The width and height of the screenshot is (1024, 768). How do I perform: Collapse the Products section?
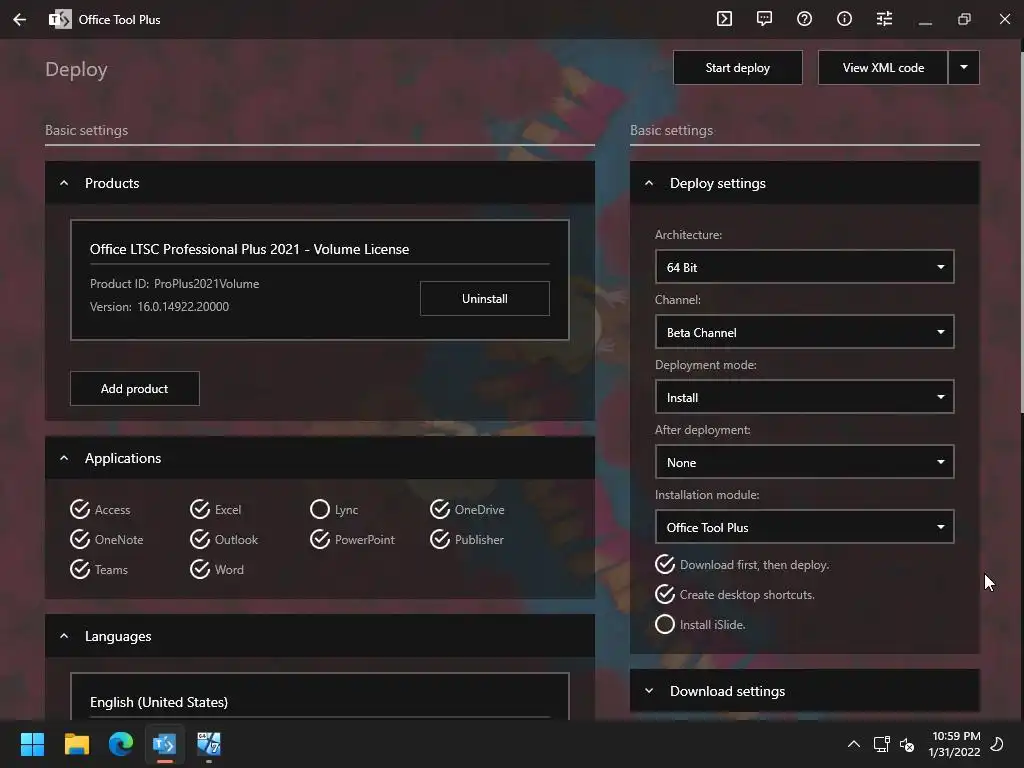[x=64, y=183]
